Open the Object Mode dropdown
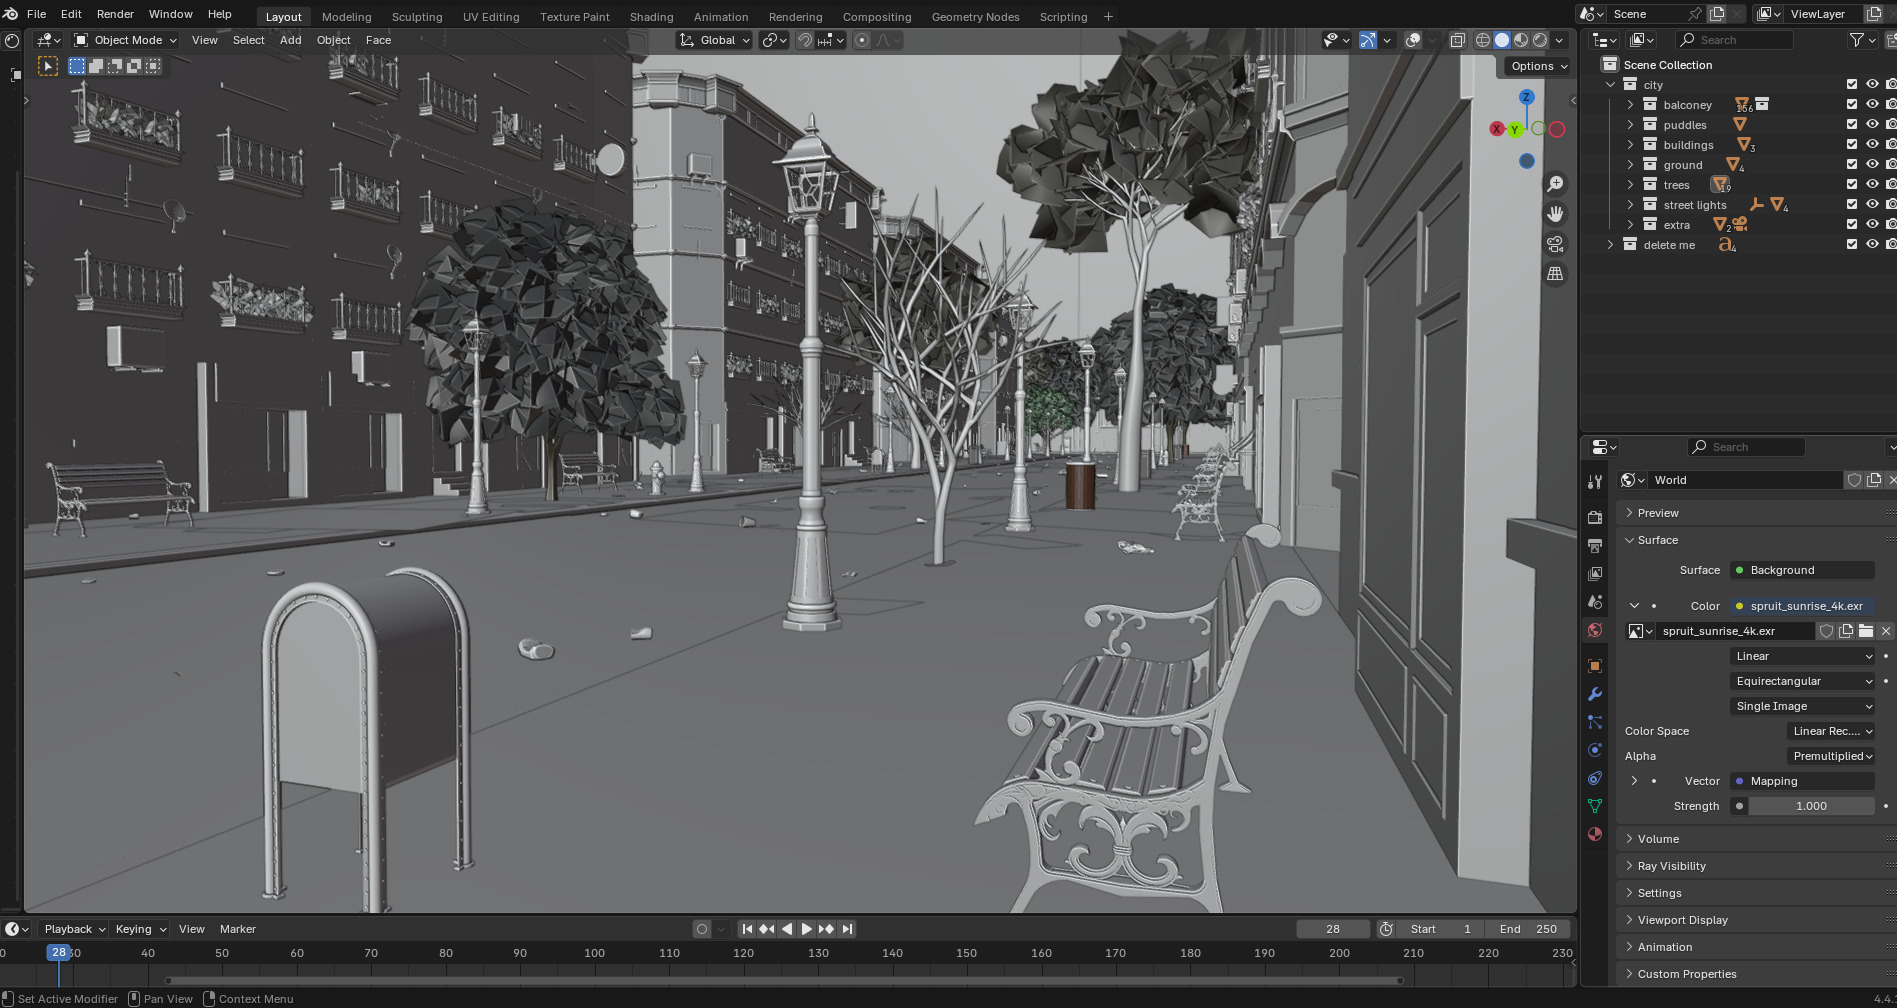Viewport: 1897px width, 1008px height. tap(125, 40)
